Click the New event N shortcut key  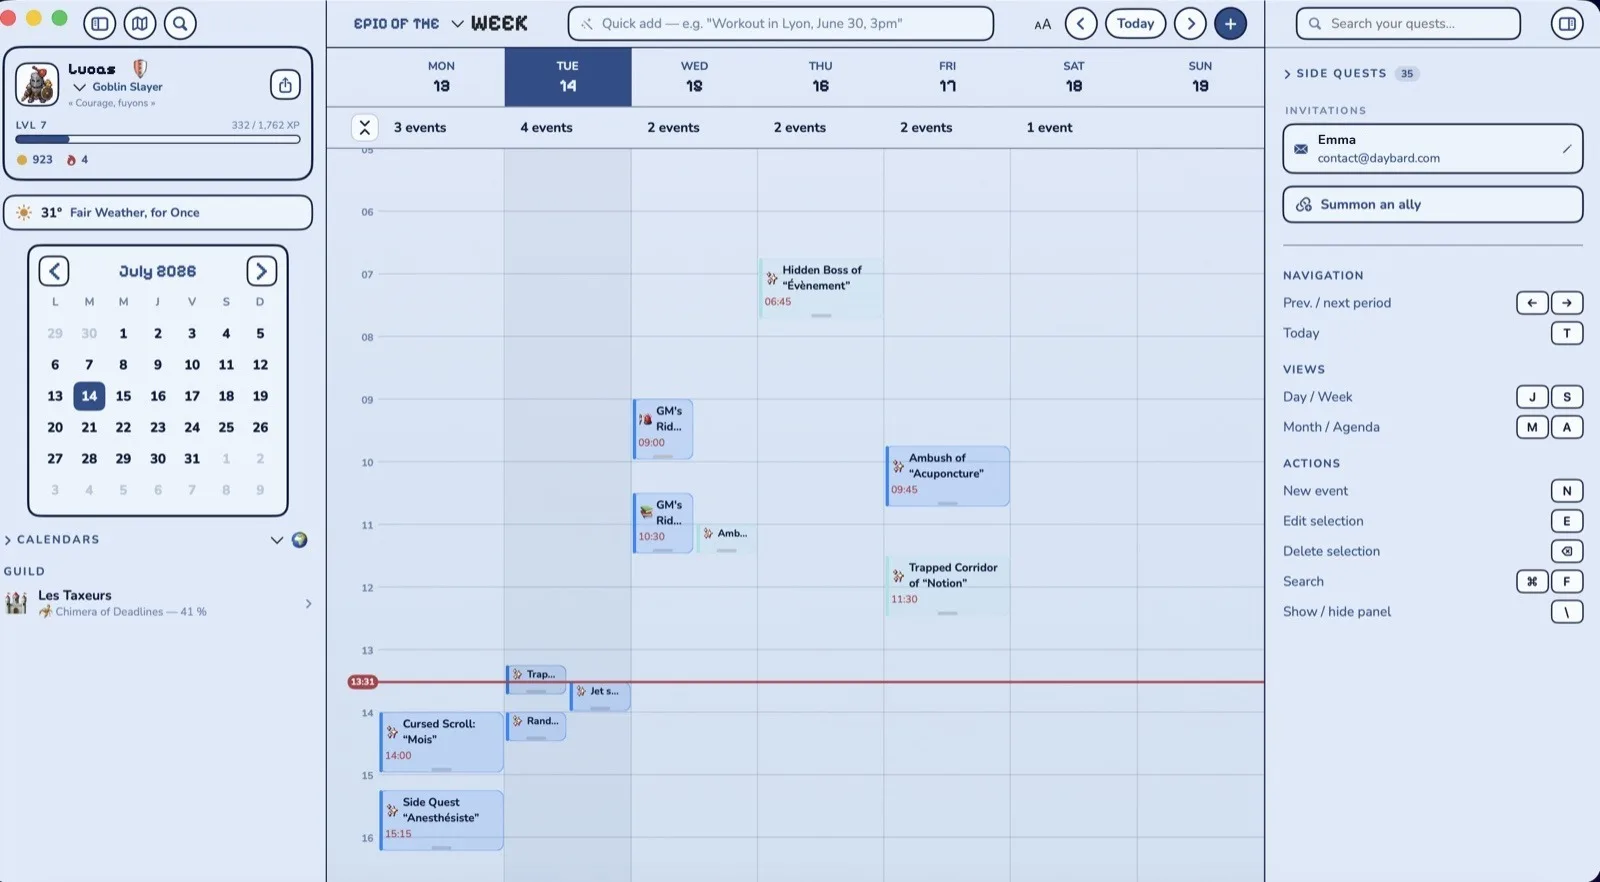point(1567,491)
